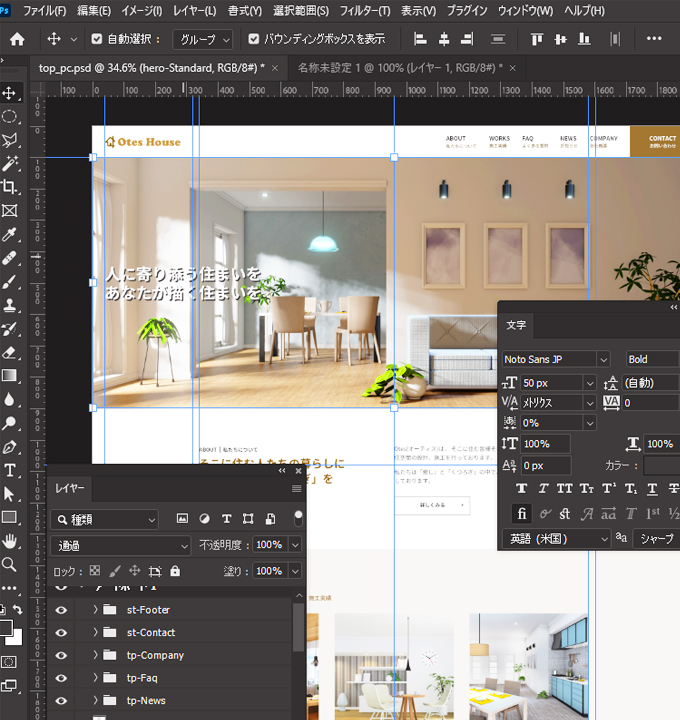Select the Path Selection tool
This screenshot has width=680, height=720.
pos(9,494)
